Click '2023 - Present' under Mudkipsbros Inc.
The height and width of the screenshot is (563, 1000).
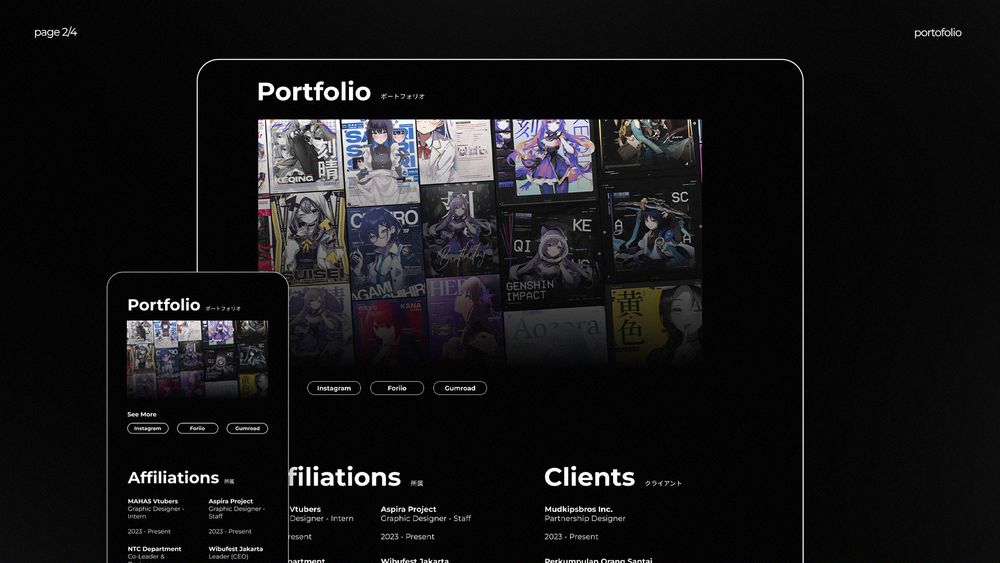[571, 537]
